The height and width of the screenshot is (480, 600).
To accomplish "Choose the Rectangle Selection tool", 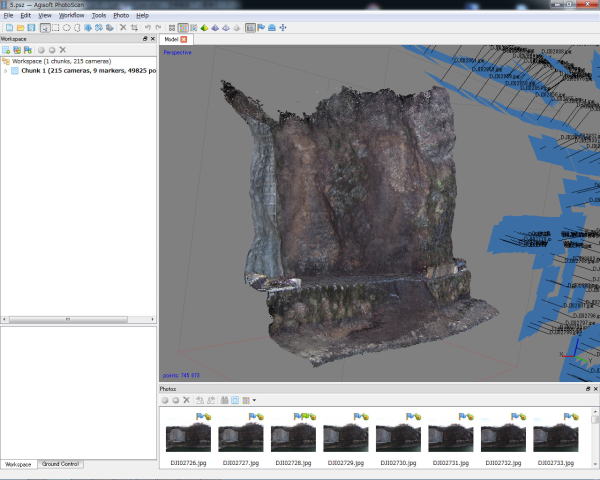I will coord(56,28).
